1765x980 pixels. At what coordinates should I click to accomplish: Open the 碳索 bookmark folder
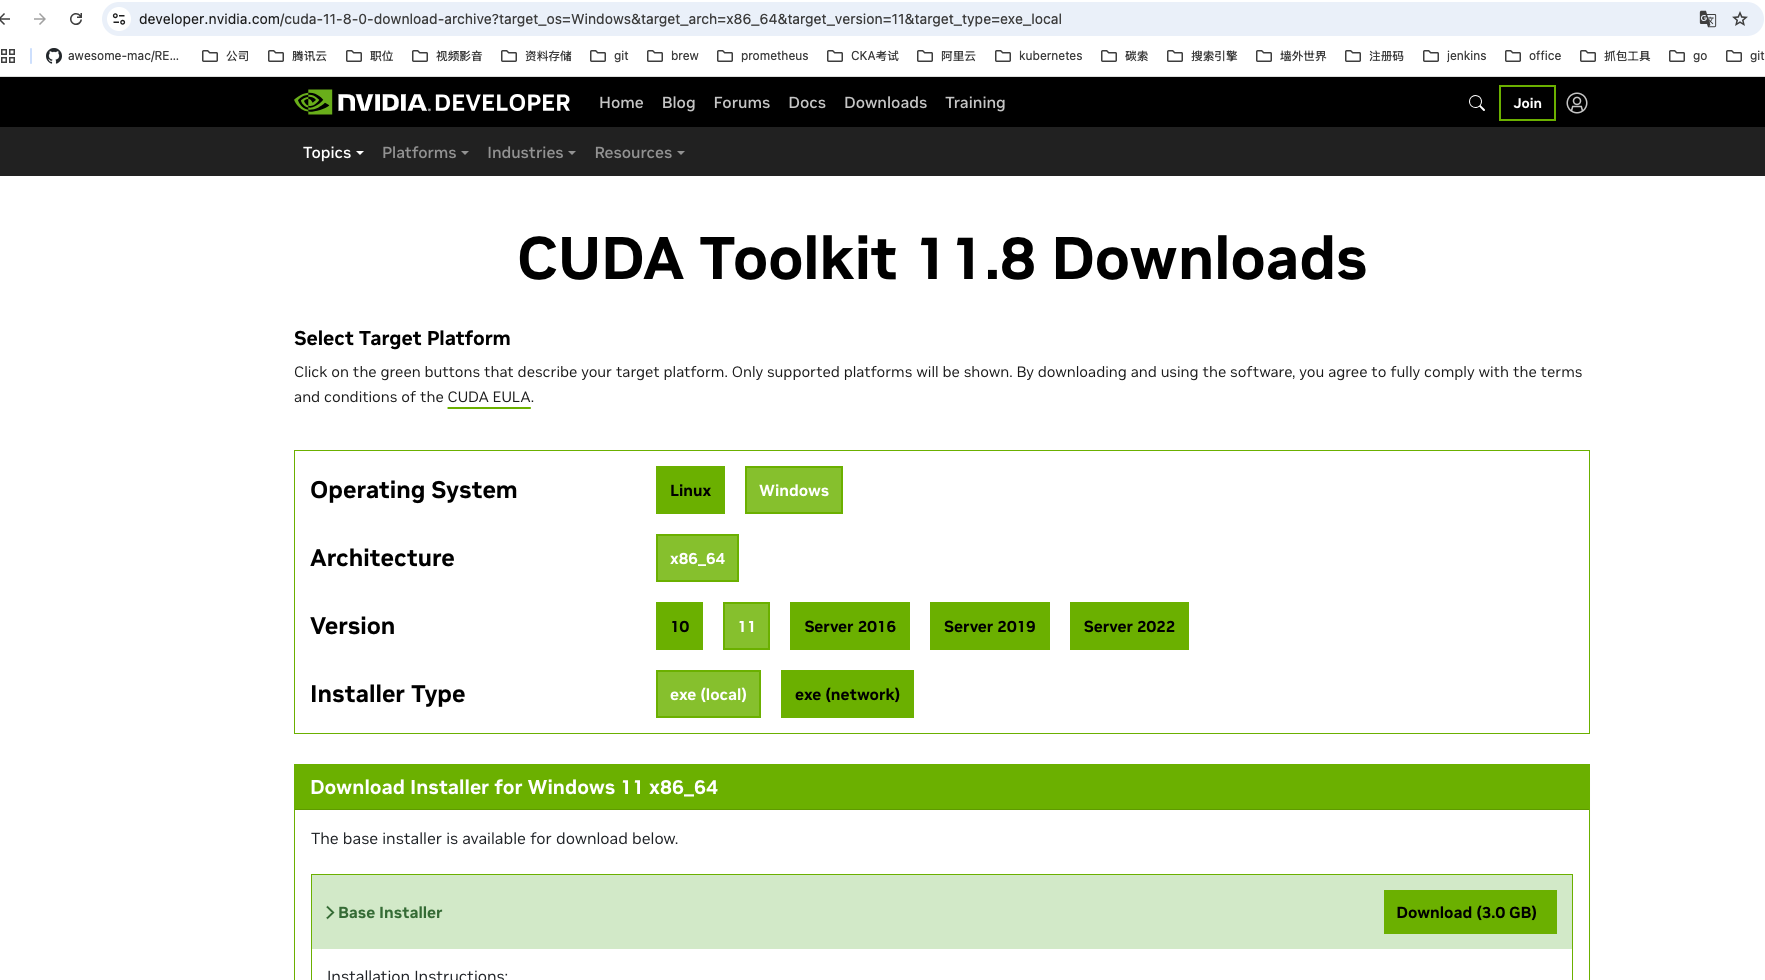click(1124, 56)
